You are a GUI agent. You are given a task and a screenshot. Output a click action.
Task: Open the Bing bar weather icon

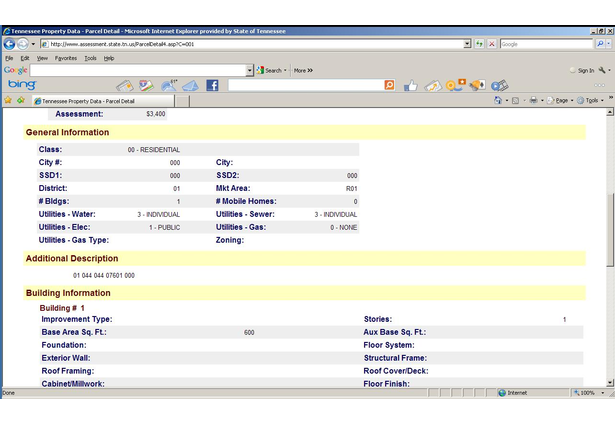coord(169,85)
